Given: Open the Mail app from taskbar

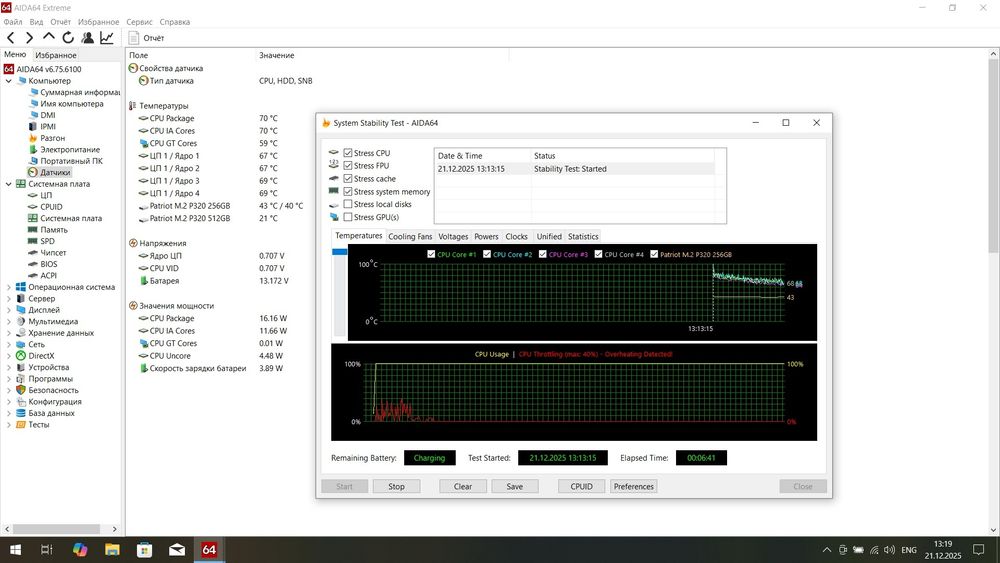Looking at the screenshot, I should [177, 550].
